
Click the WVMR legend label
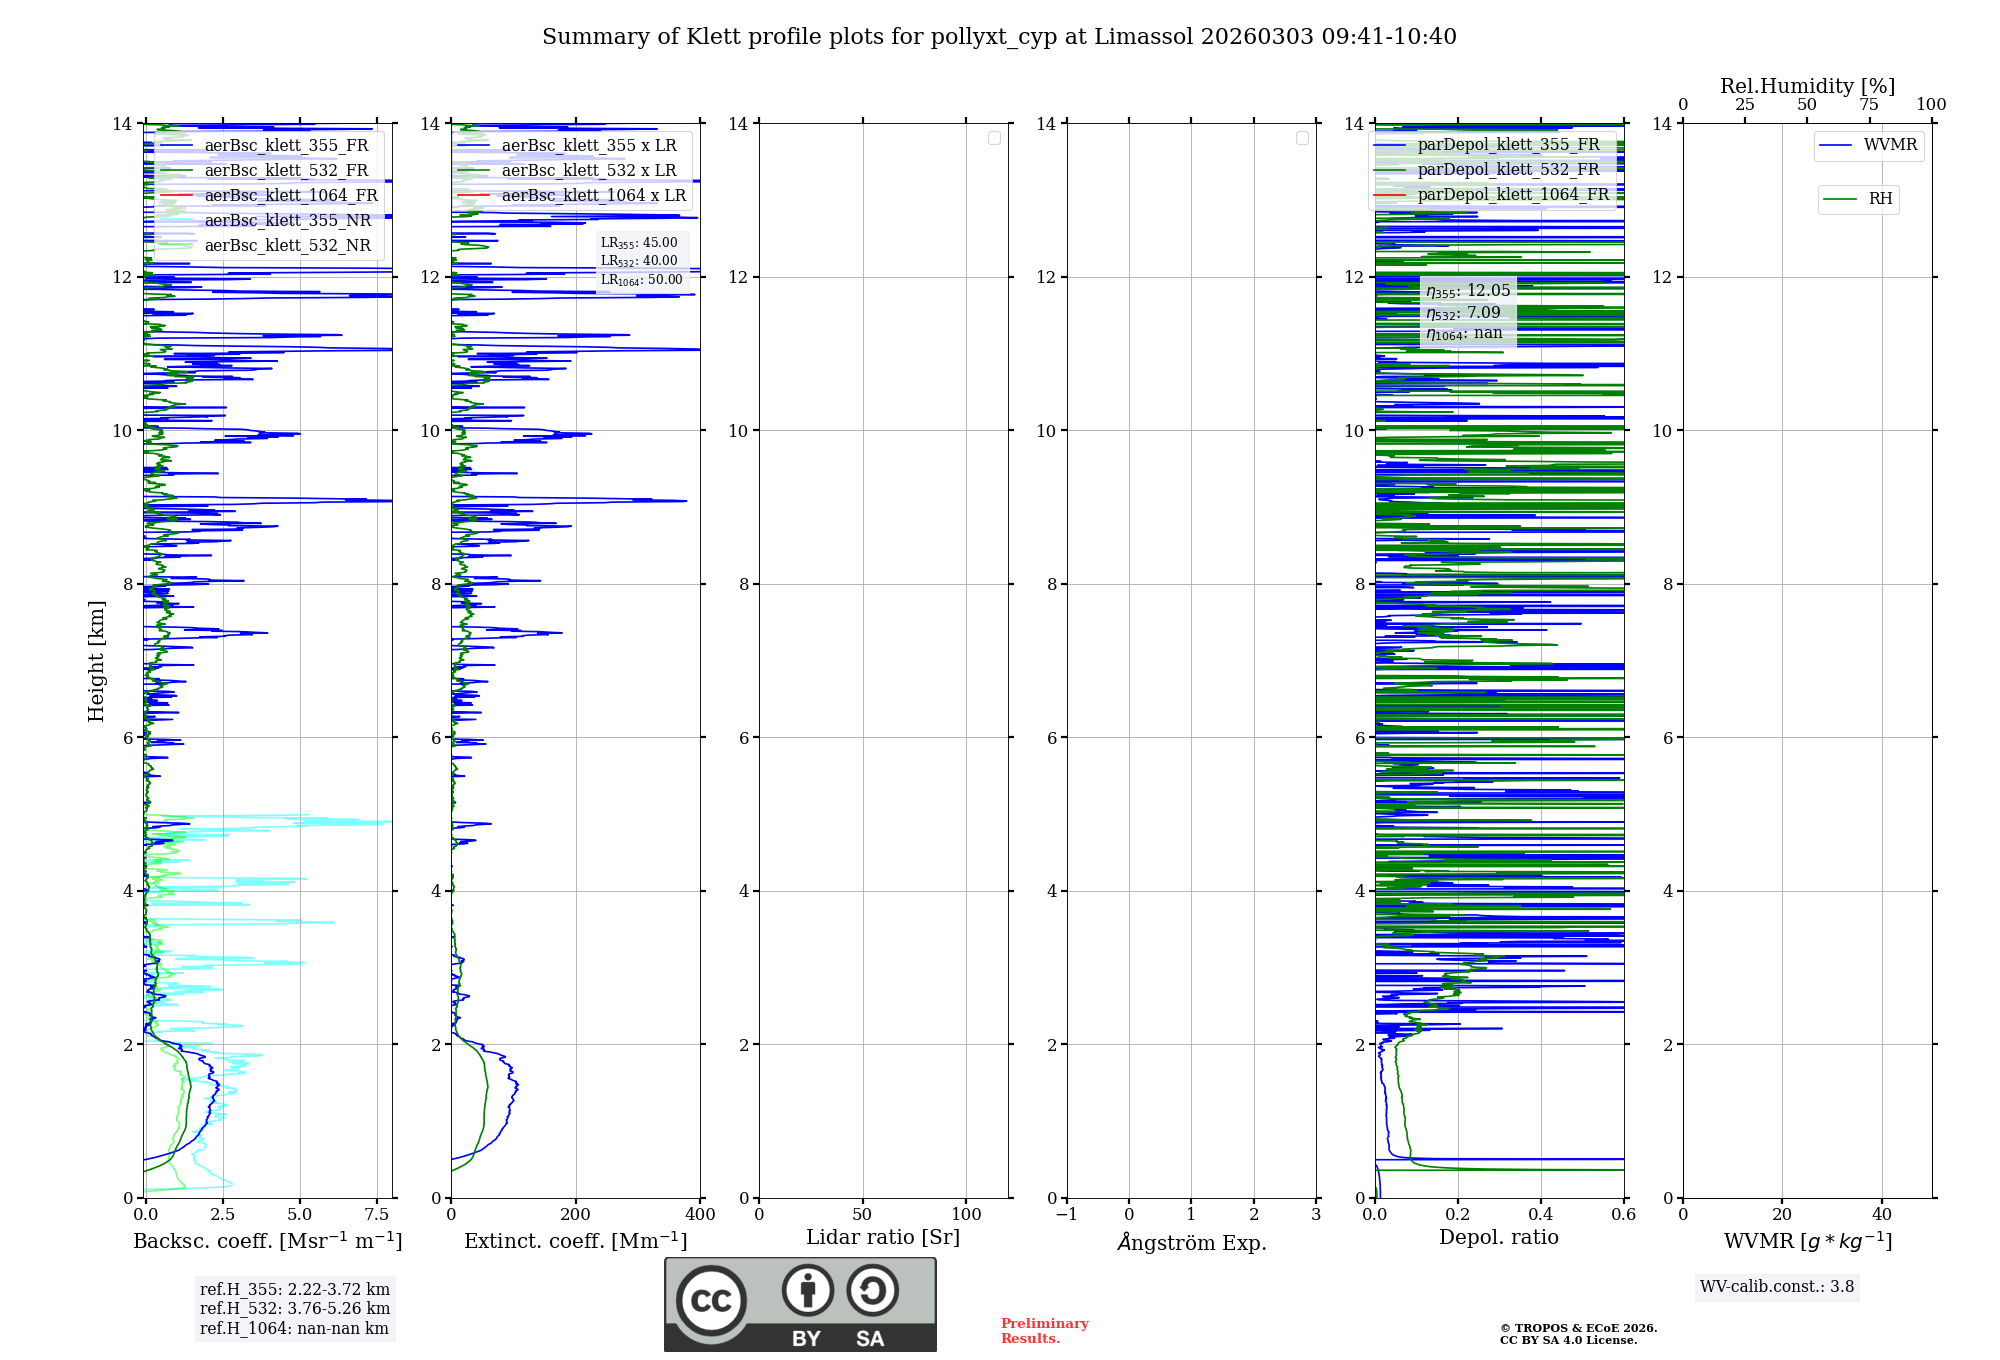click(1890, 145)
